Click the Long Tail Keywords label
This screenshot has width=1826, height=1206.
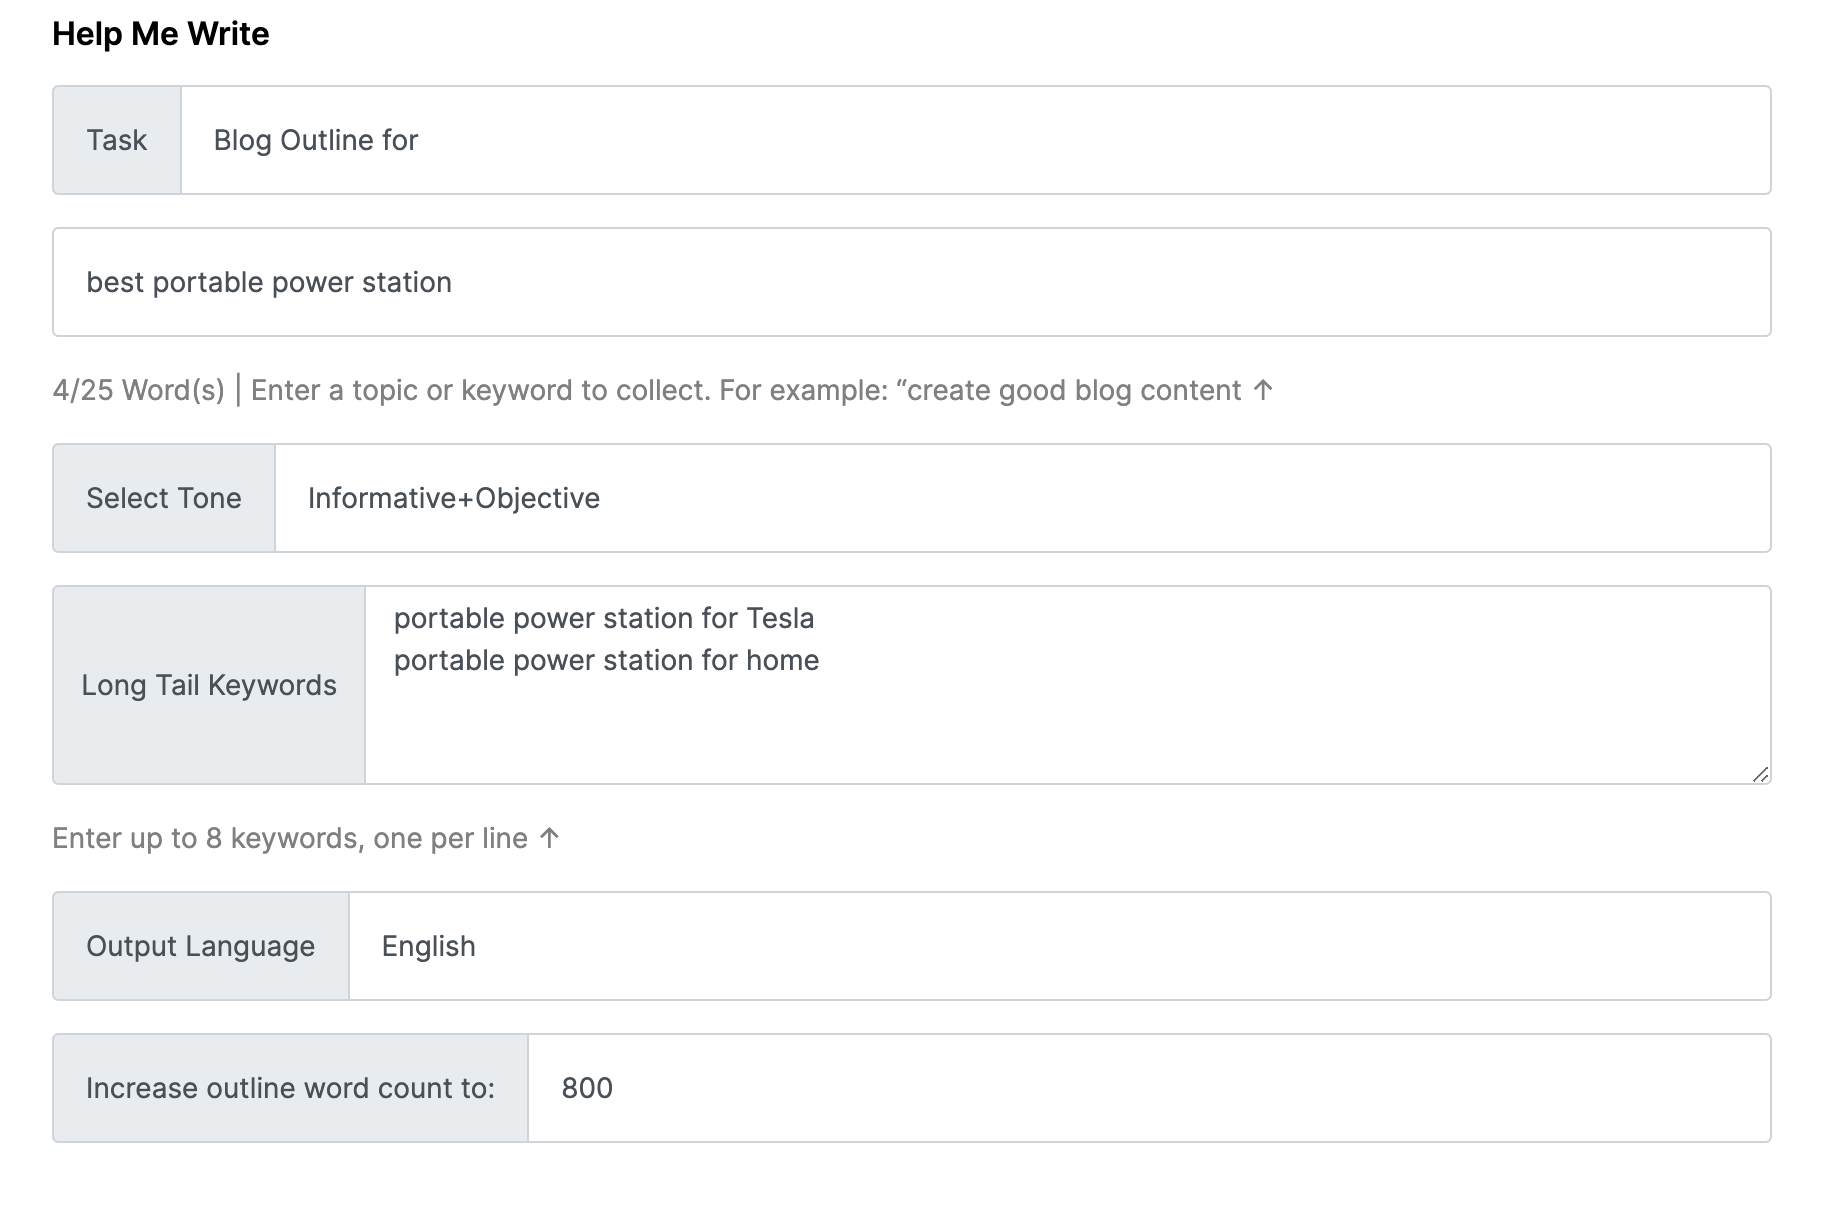pyautogui.click(x=209, y=685)
